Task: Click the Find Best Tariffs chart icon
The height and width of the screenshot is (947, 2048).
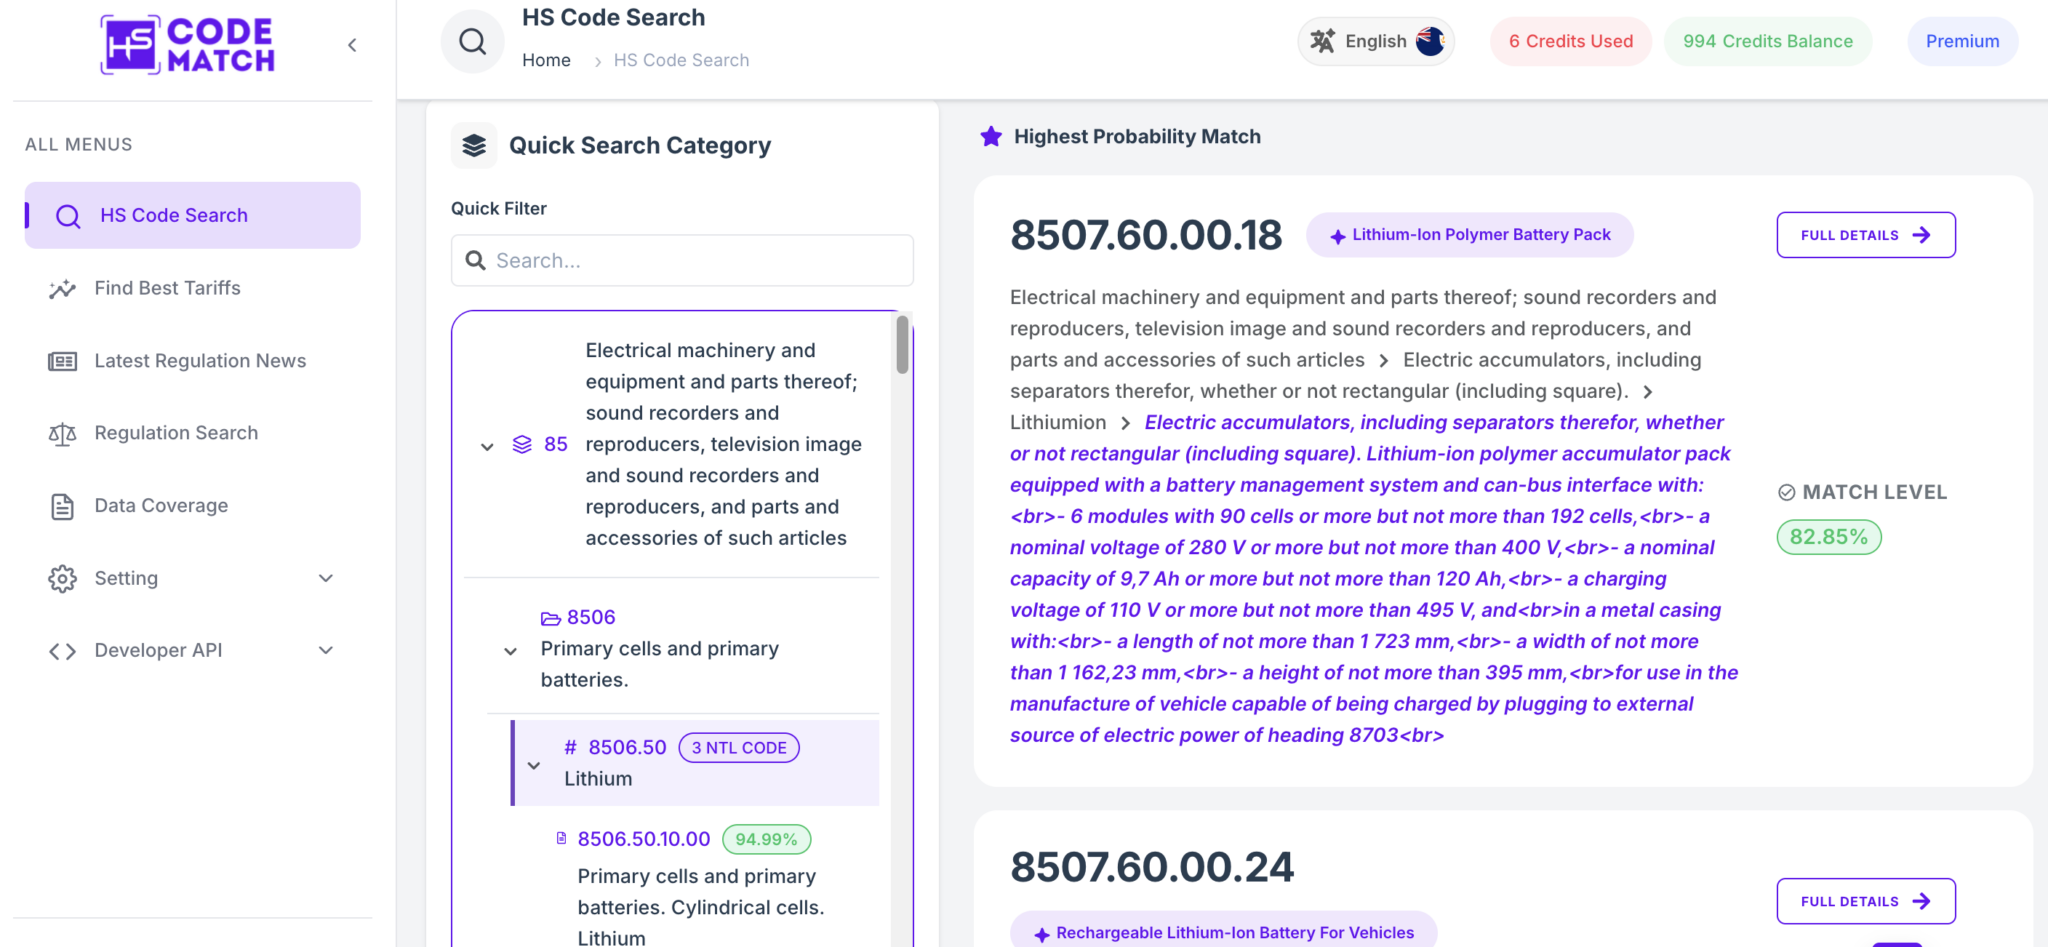Action: click(62, 289)
